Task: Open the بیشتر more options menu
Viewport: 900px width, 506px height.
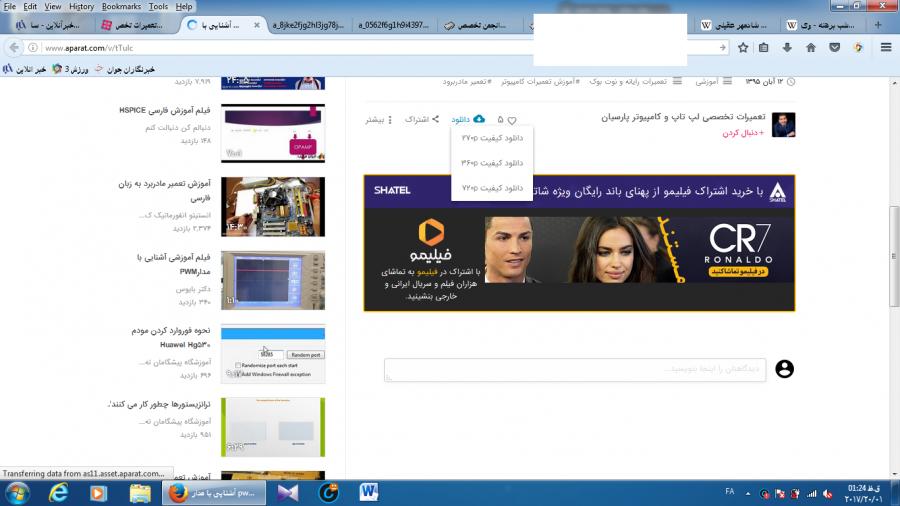Action: click(379, 119)
